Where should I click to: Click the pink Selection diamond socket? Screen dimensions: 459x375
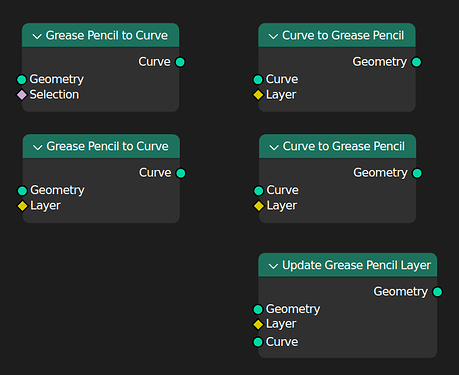[x=22, y=95]
